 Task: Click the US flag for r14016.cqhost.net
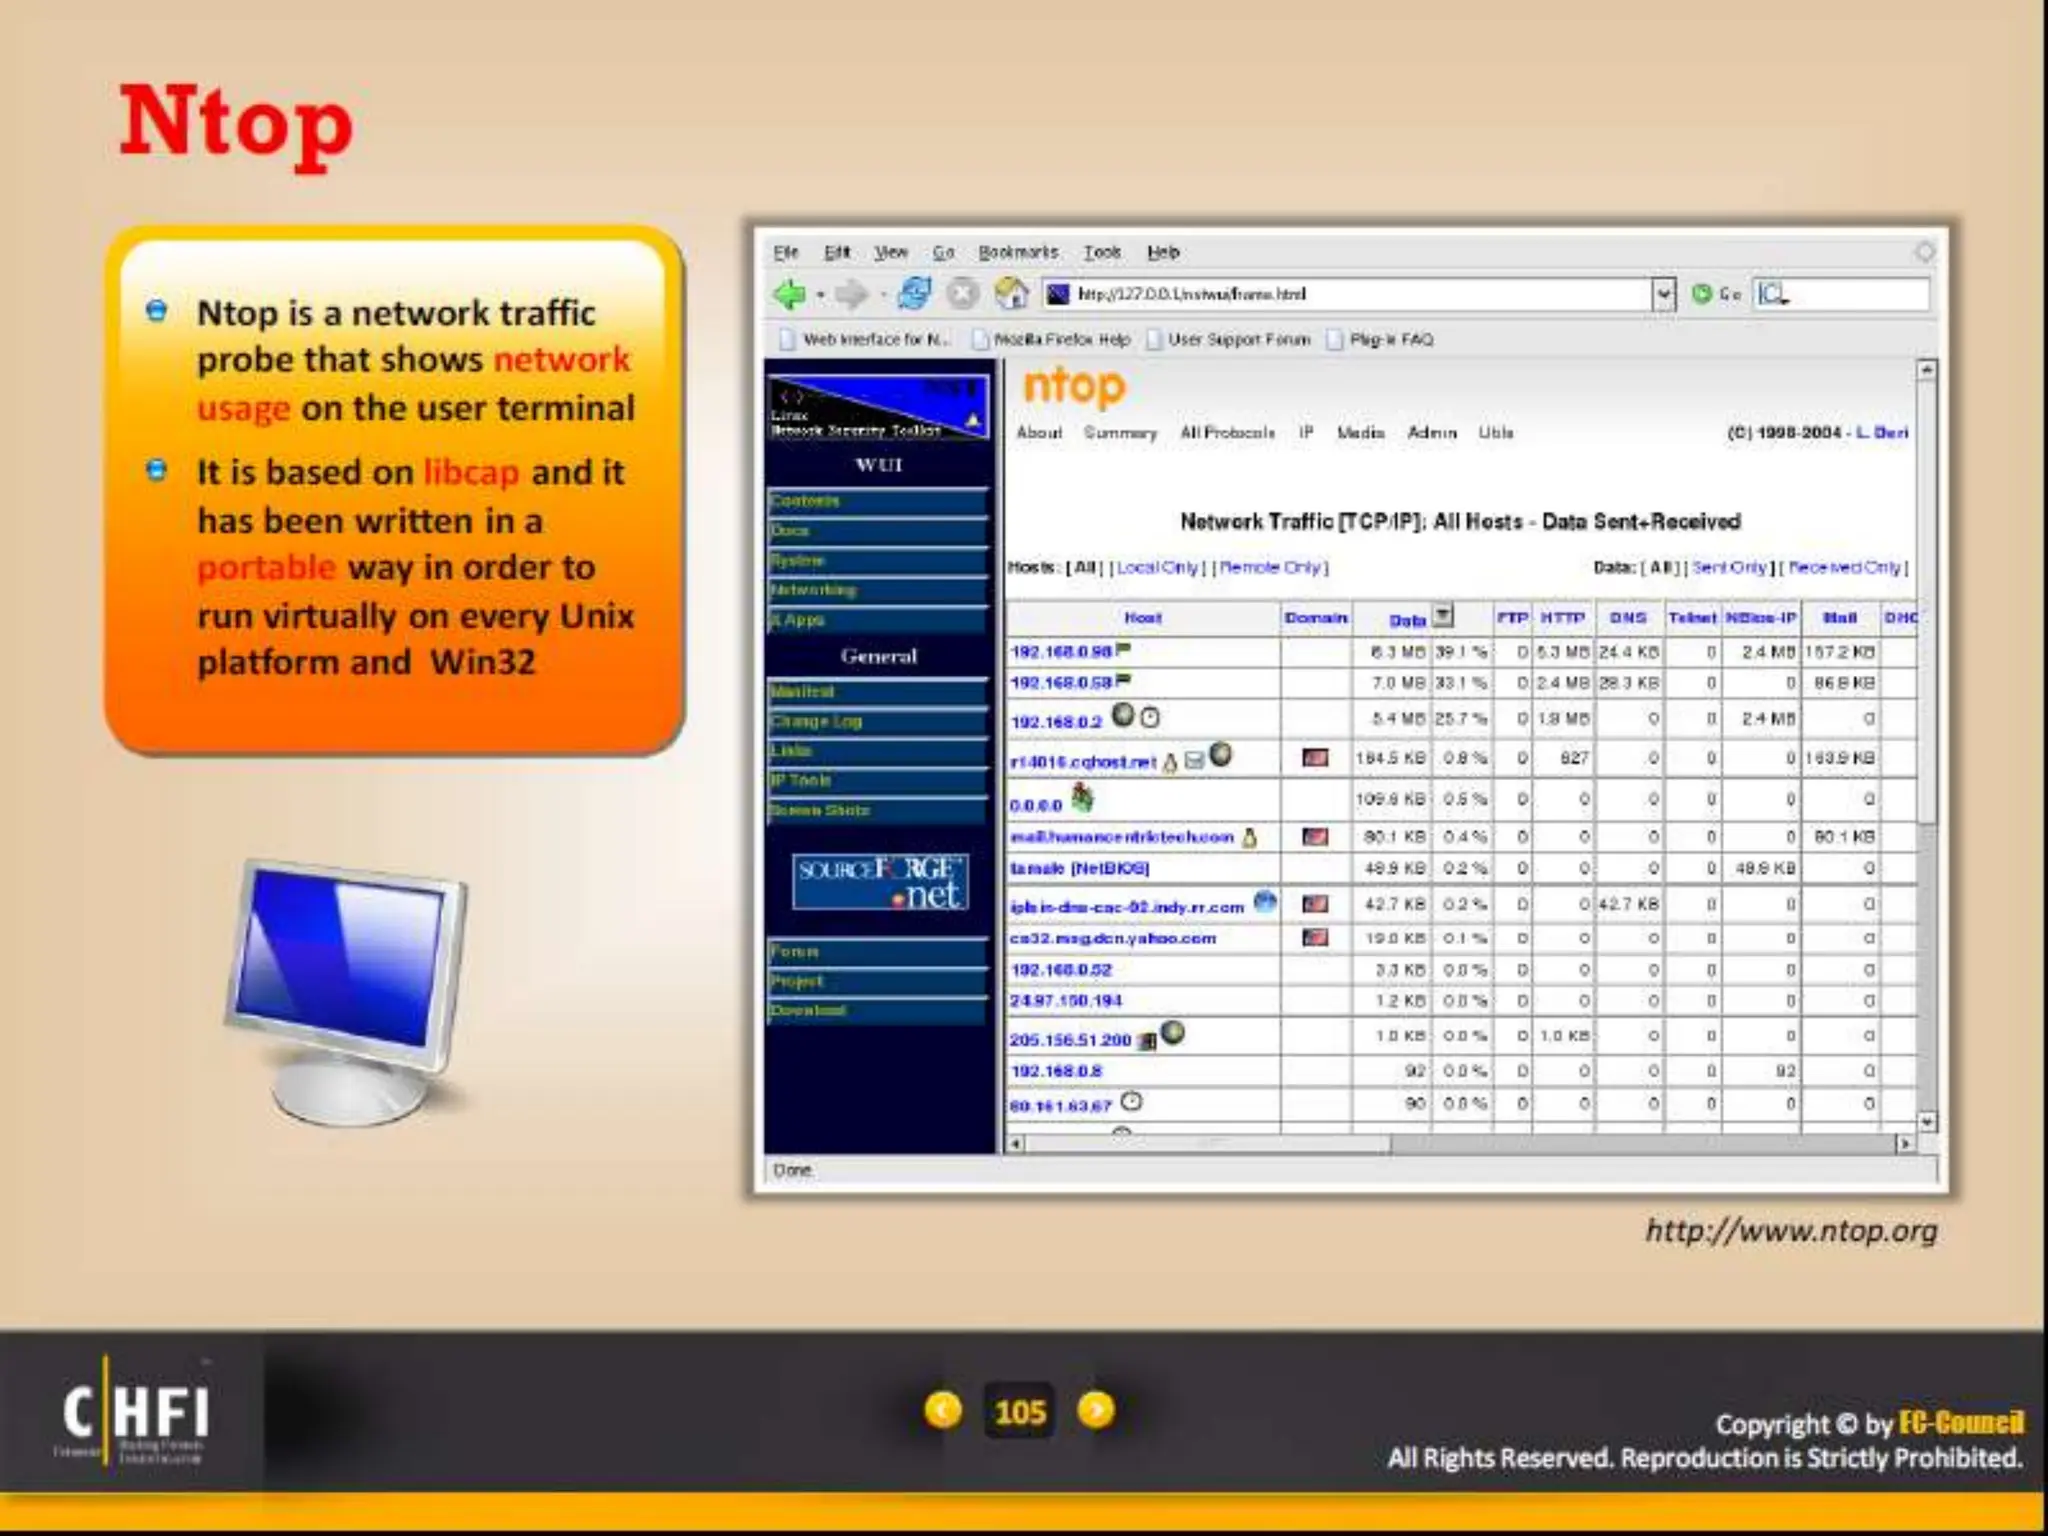1315,758
